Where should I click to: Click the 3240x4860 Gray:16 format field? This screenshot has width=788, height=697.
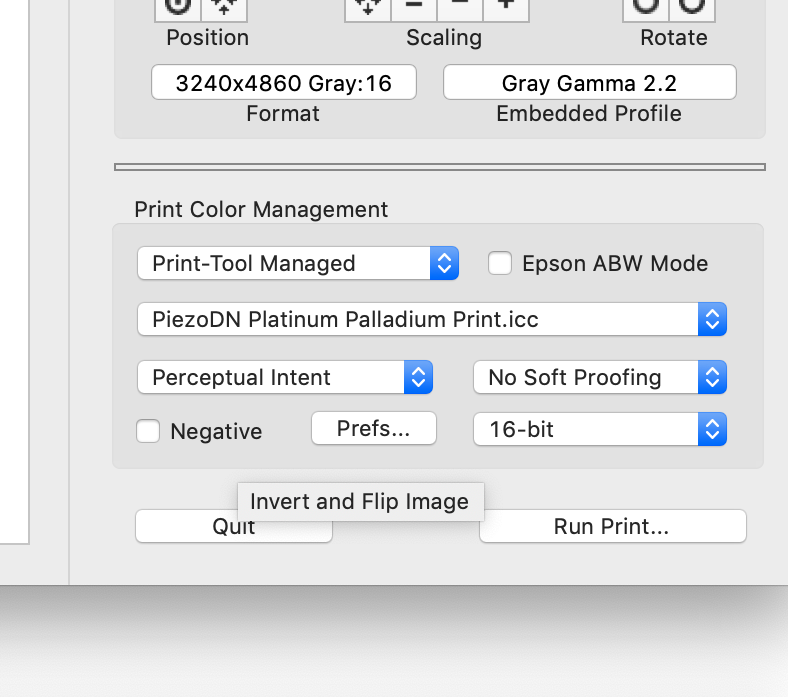pos(283,83)
